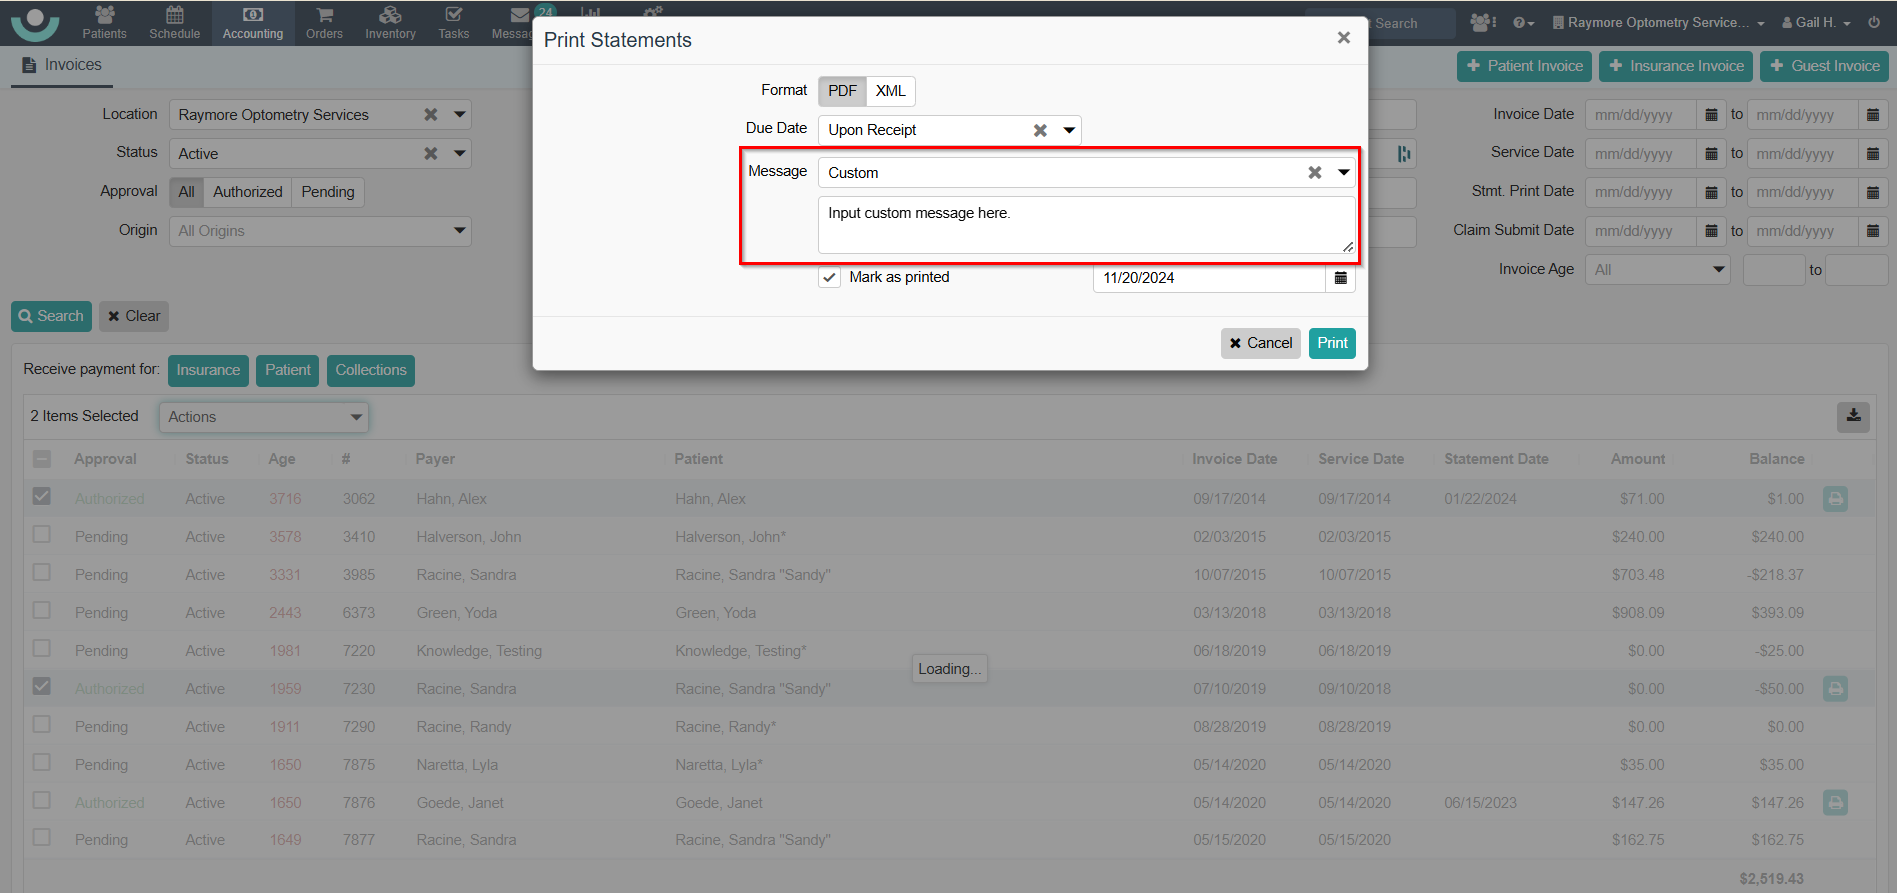Cancel the Print Statements dialog
Screen dimensions: 1897x893
pos(1260,343)
